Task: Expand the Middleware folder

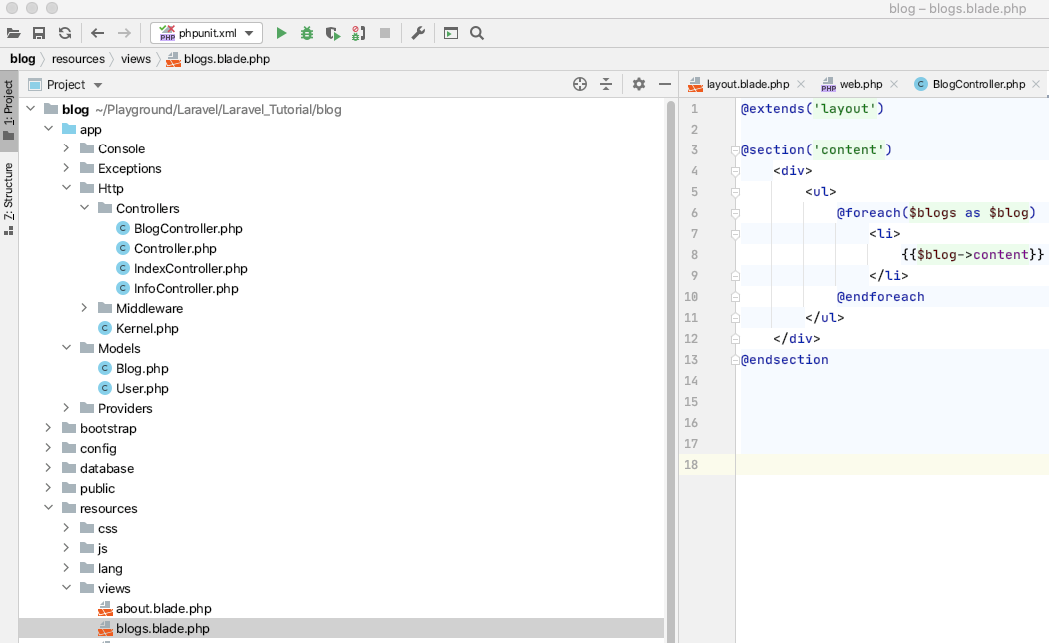Action: pos(85,308)
